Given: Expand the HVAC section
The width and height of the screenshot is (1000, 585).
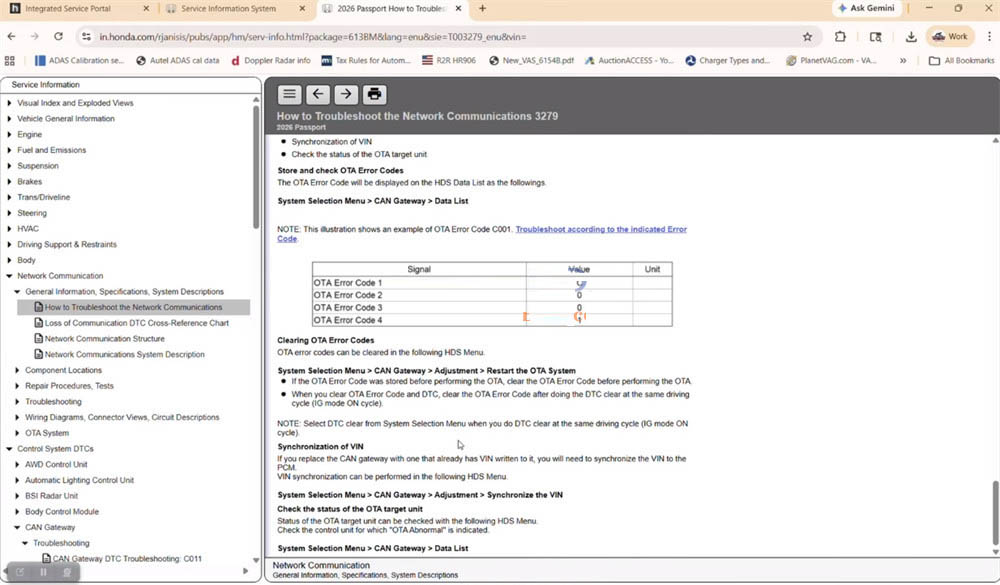Looking at the screenshot, I should pos(9,228).
